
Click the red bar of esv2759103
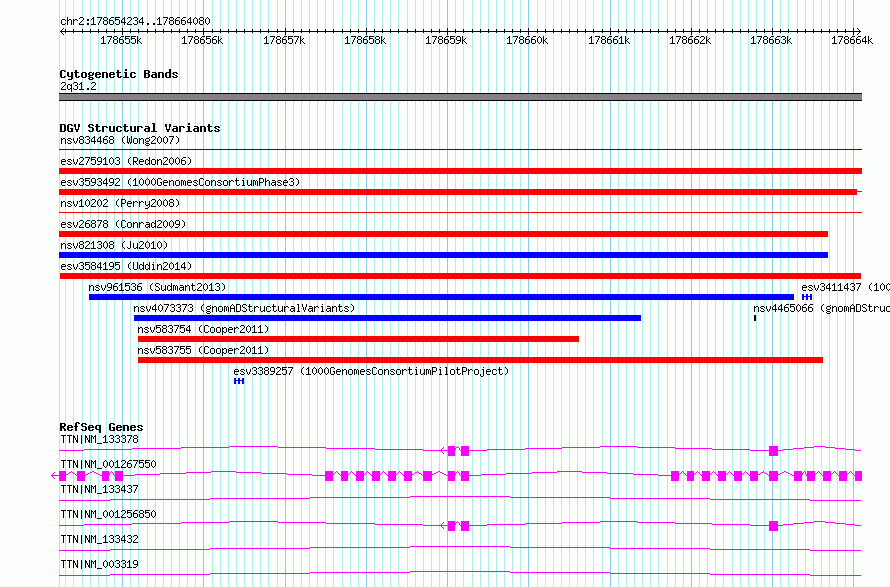[x=460, y=171]
